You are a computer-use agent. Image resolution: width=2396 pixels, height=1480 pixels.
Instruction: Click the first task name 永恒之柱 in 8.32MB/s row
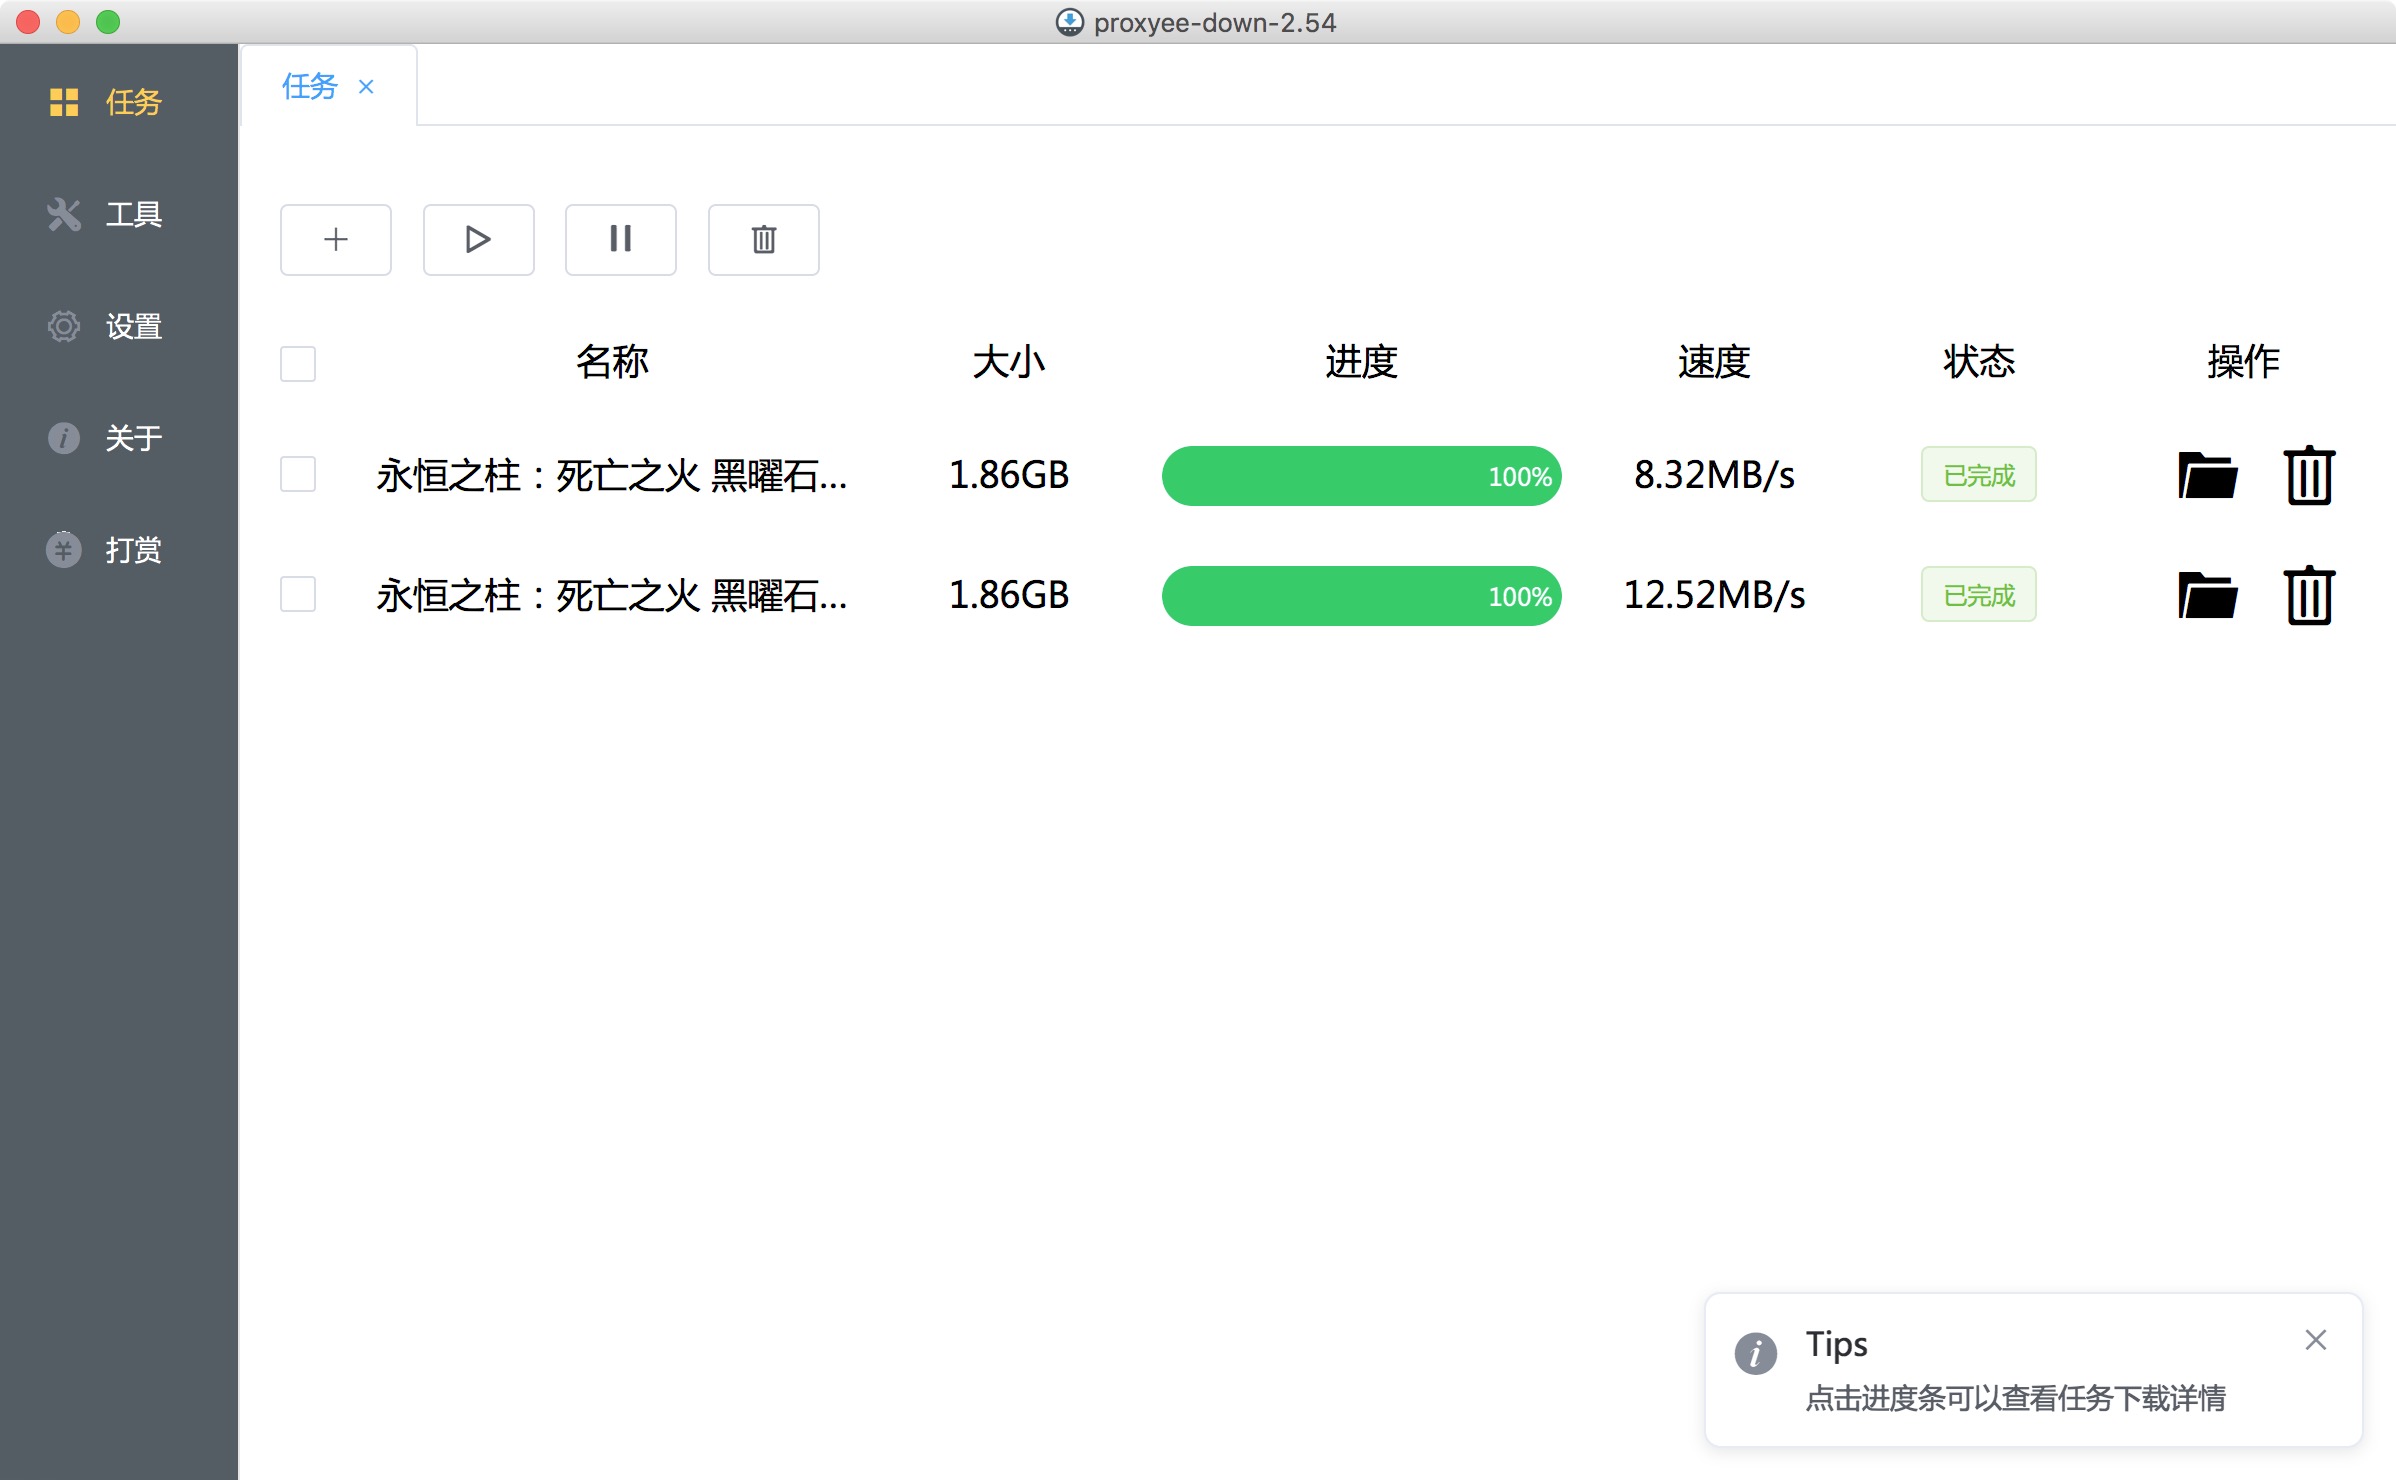[611, 476]
